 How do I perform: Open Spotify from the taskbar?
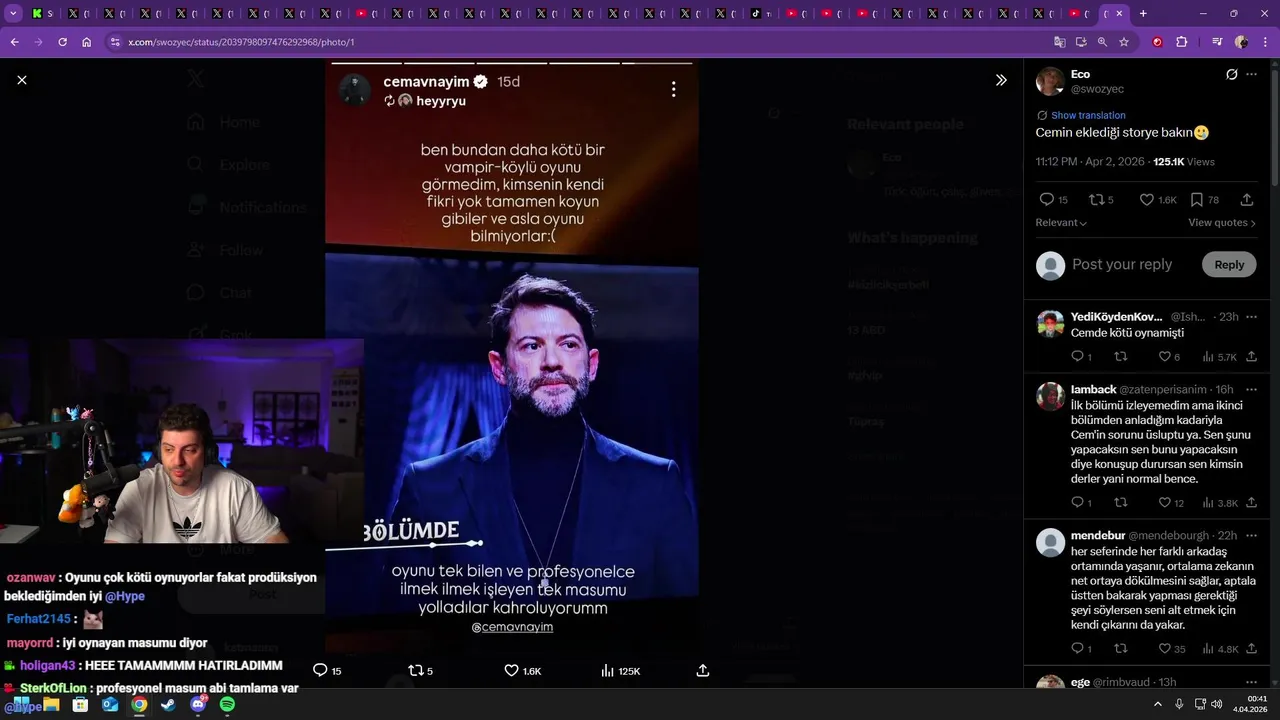click(227, 704)
